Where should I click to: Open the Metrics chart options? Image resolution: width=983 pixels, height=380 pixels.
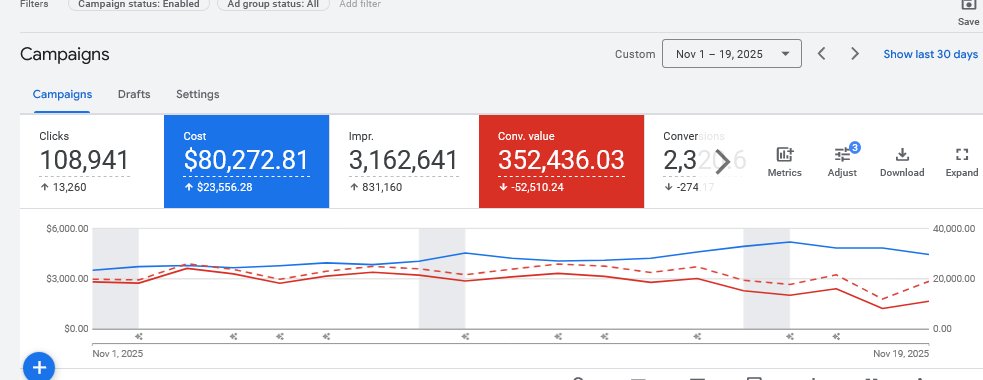[784, 162]
